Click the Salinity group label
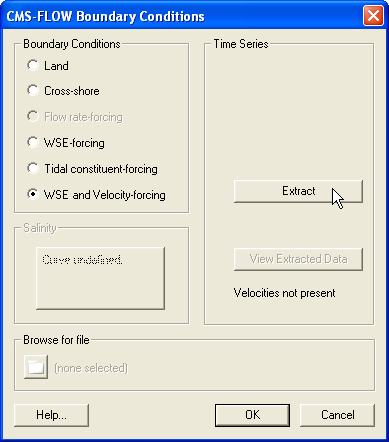The image size is (389, 442). (x=40, y=228)
